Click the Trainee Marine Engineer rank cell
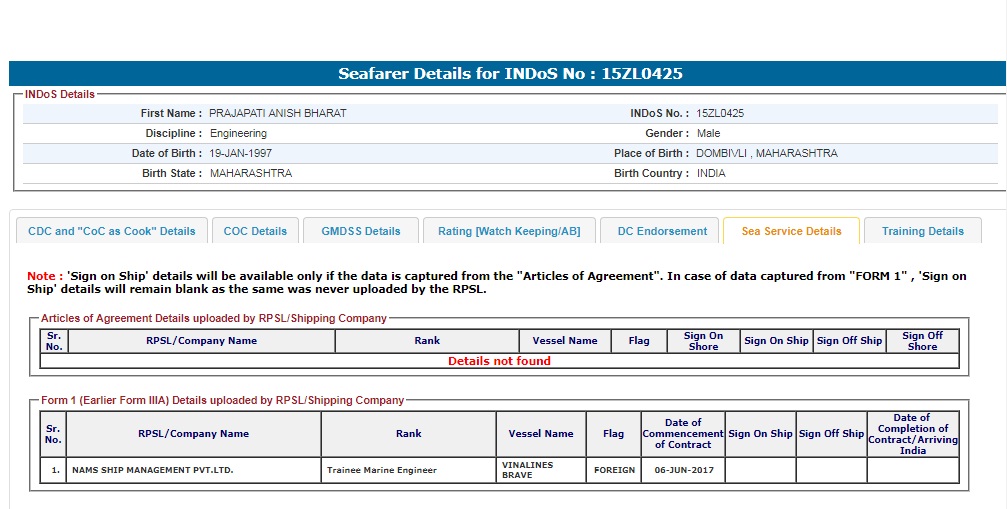This screenshot has height=509, width=1007. (381, 470)
